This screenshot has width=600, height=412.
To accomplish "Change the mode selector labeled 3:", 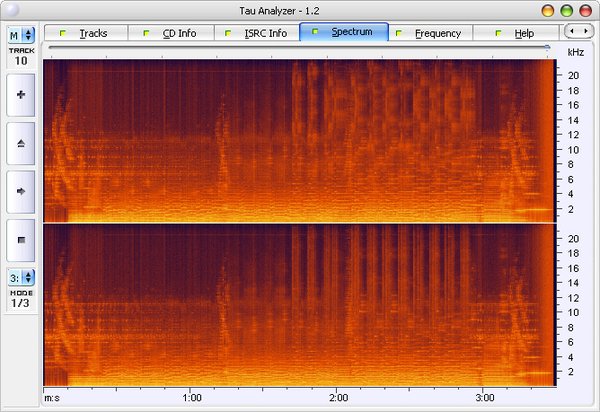I will (x=21, y=277).
